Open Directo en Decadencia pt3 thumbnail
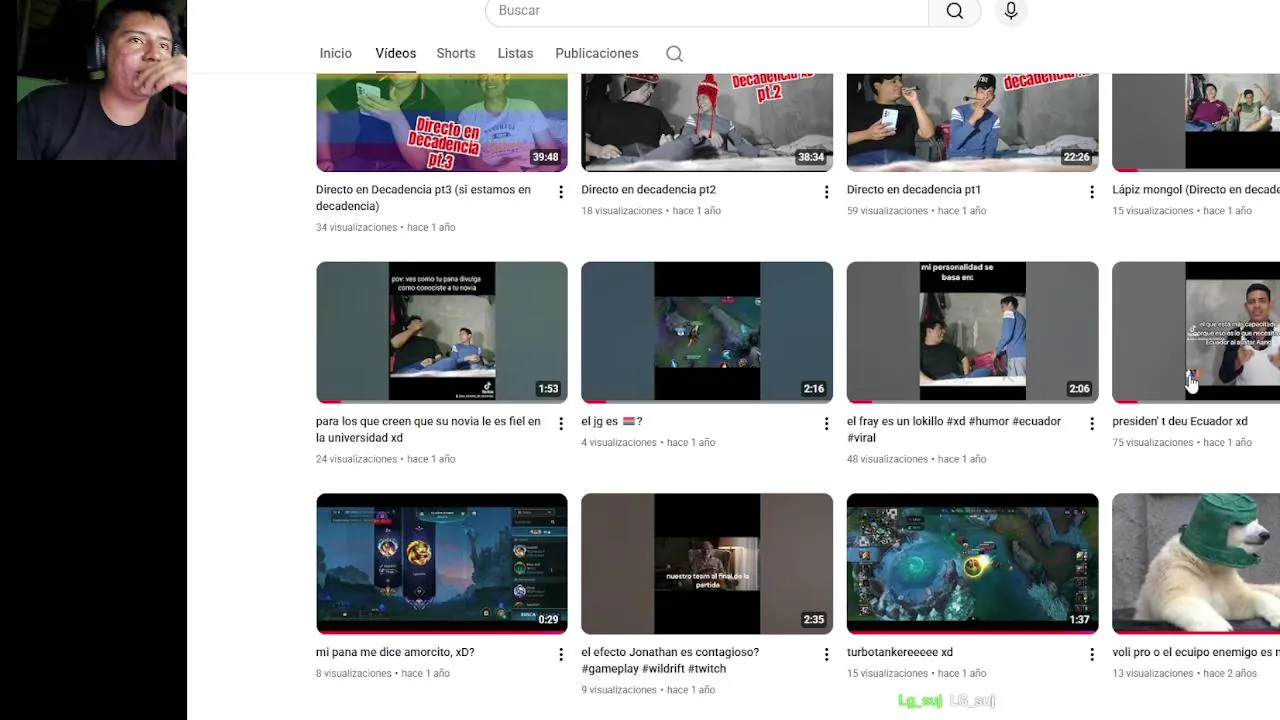The height and width of the screenshot is (720, 1280). tap(442, 122)
